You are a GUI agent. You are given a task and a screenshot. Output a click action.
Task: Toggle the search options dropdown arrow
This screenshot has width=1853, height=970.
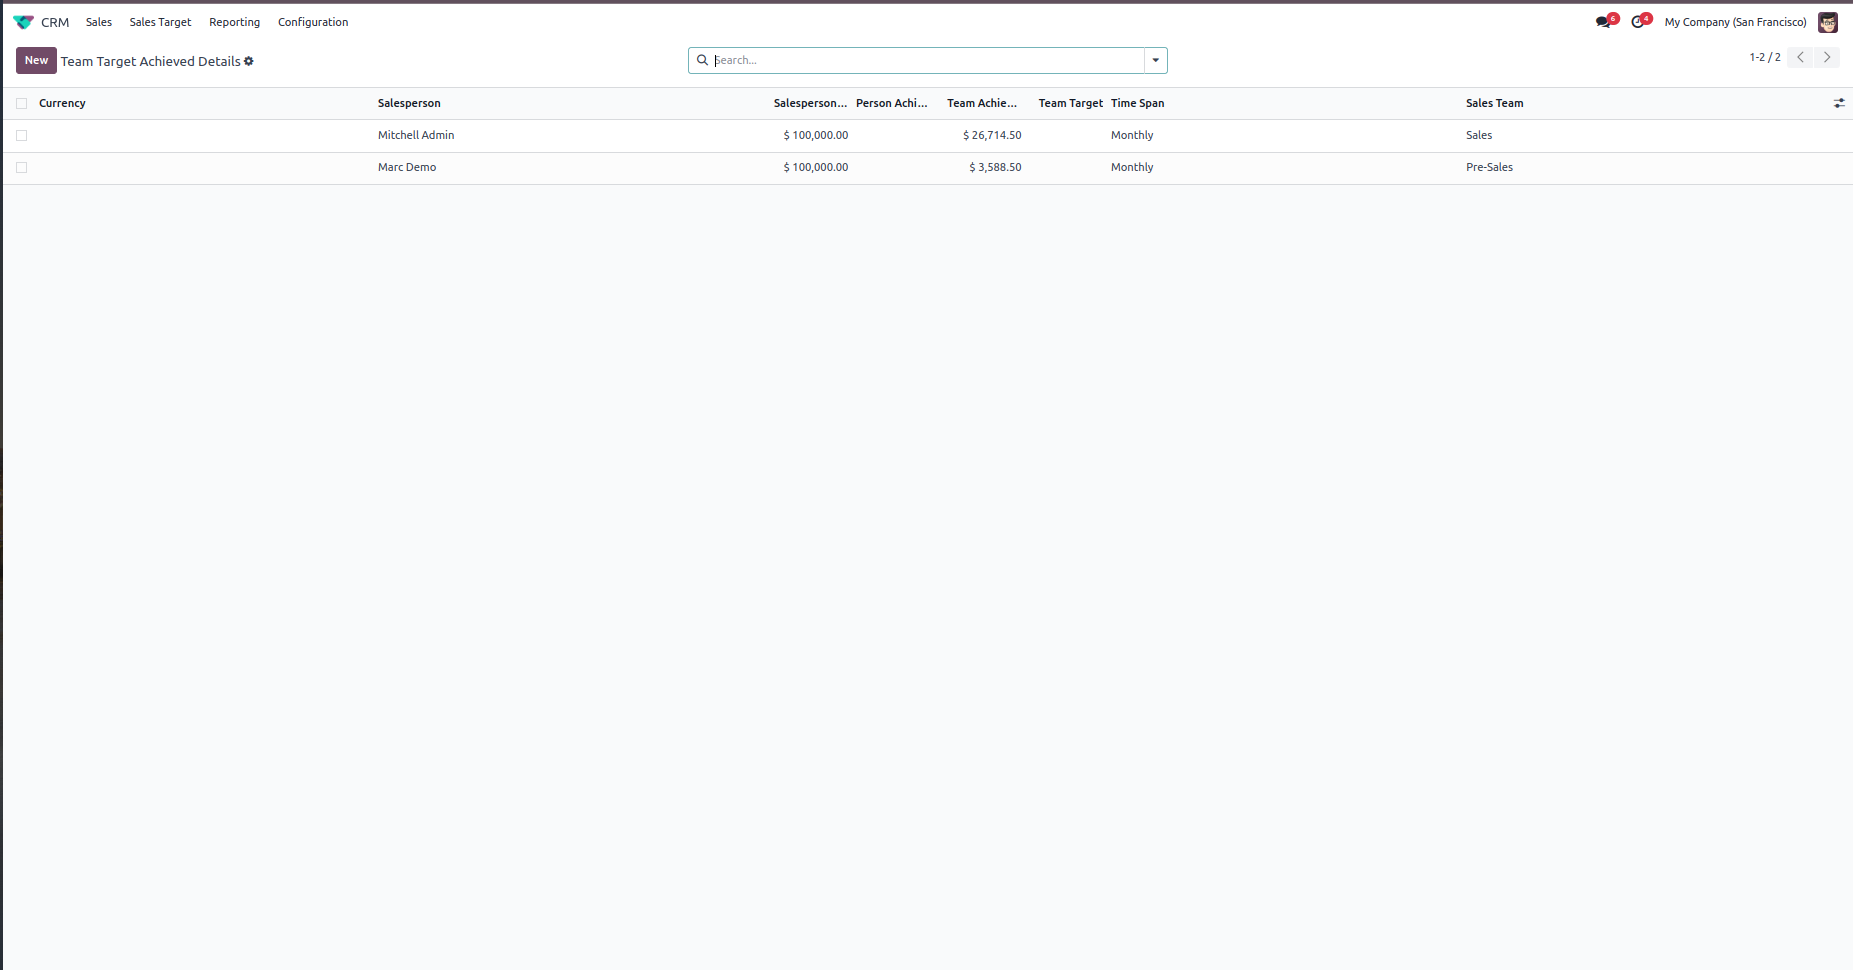pyautogui.click(x=1156, y=60)
